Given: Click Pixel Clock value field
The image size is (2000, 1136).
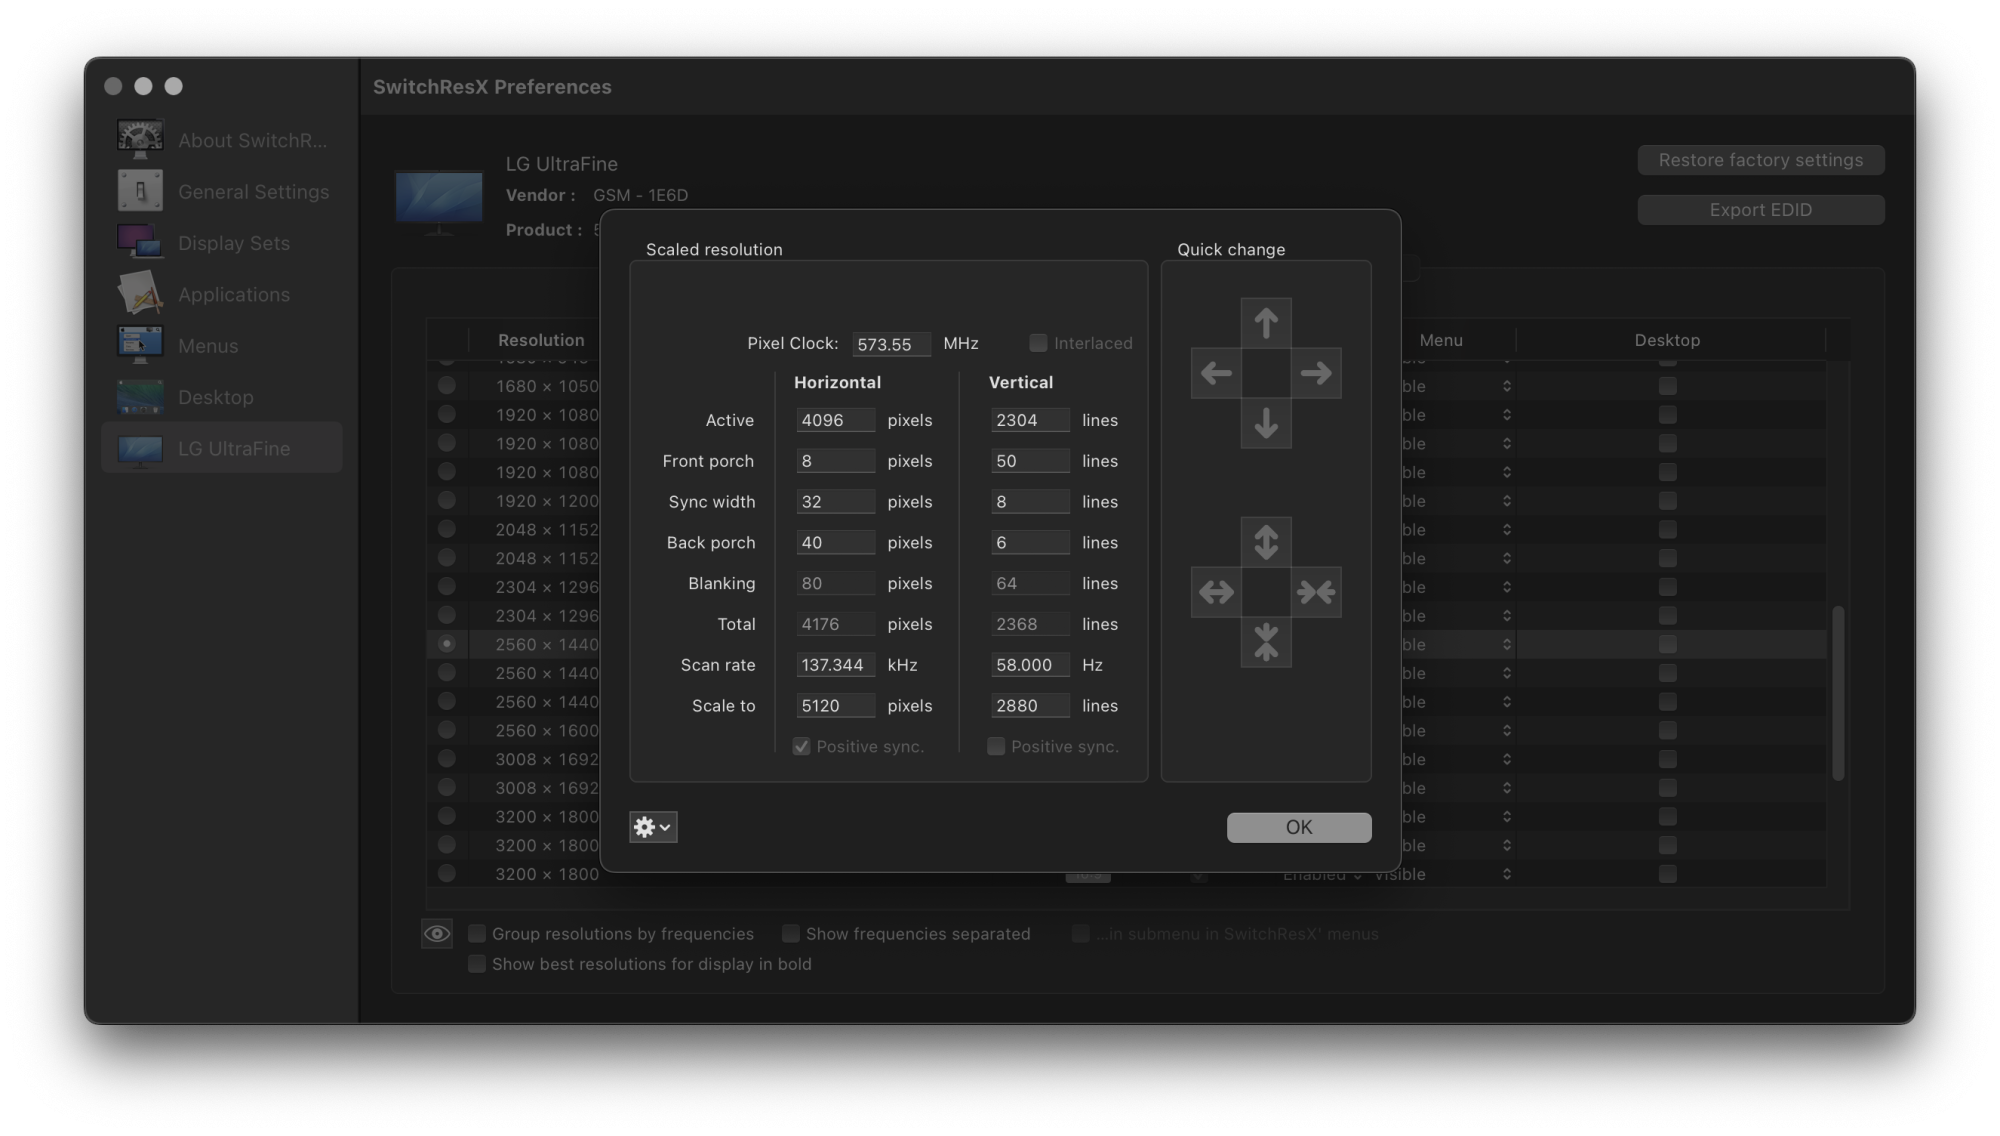Looking at the screenshot, I should tap(891, 344).
